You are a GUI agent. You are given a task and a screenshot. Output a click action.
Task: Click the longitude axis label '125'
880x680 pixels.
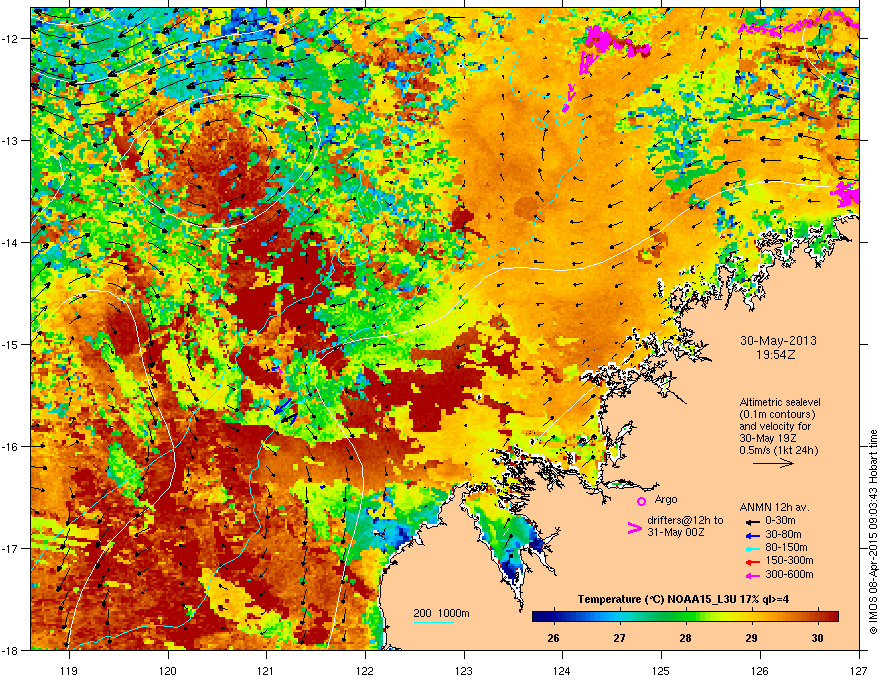coord(661,670)
